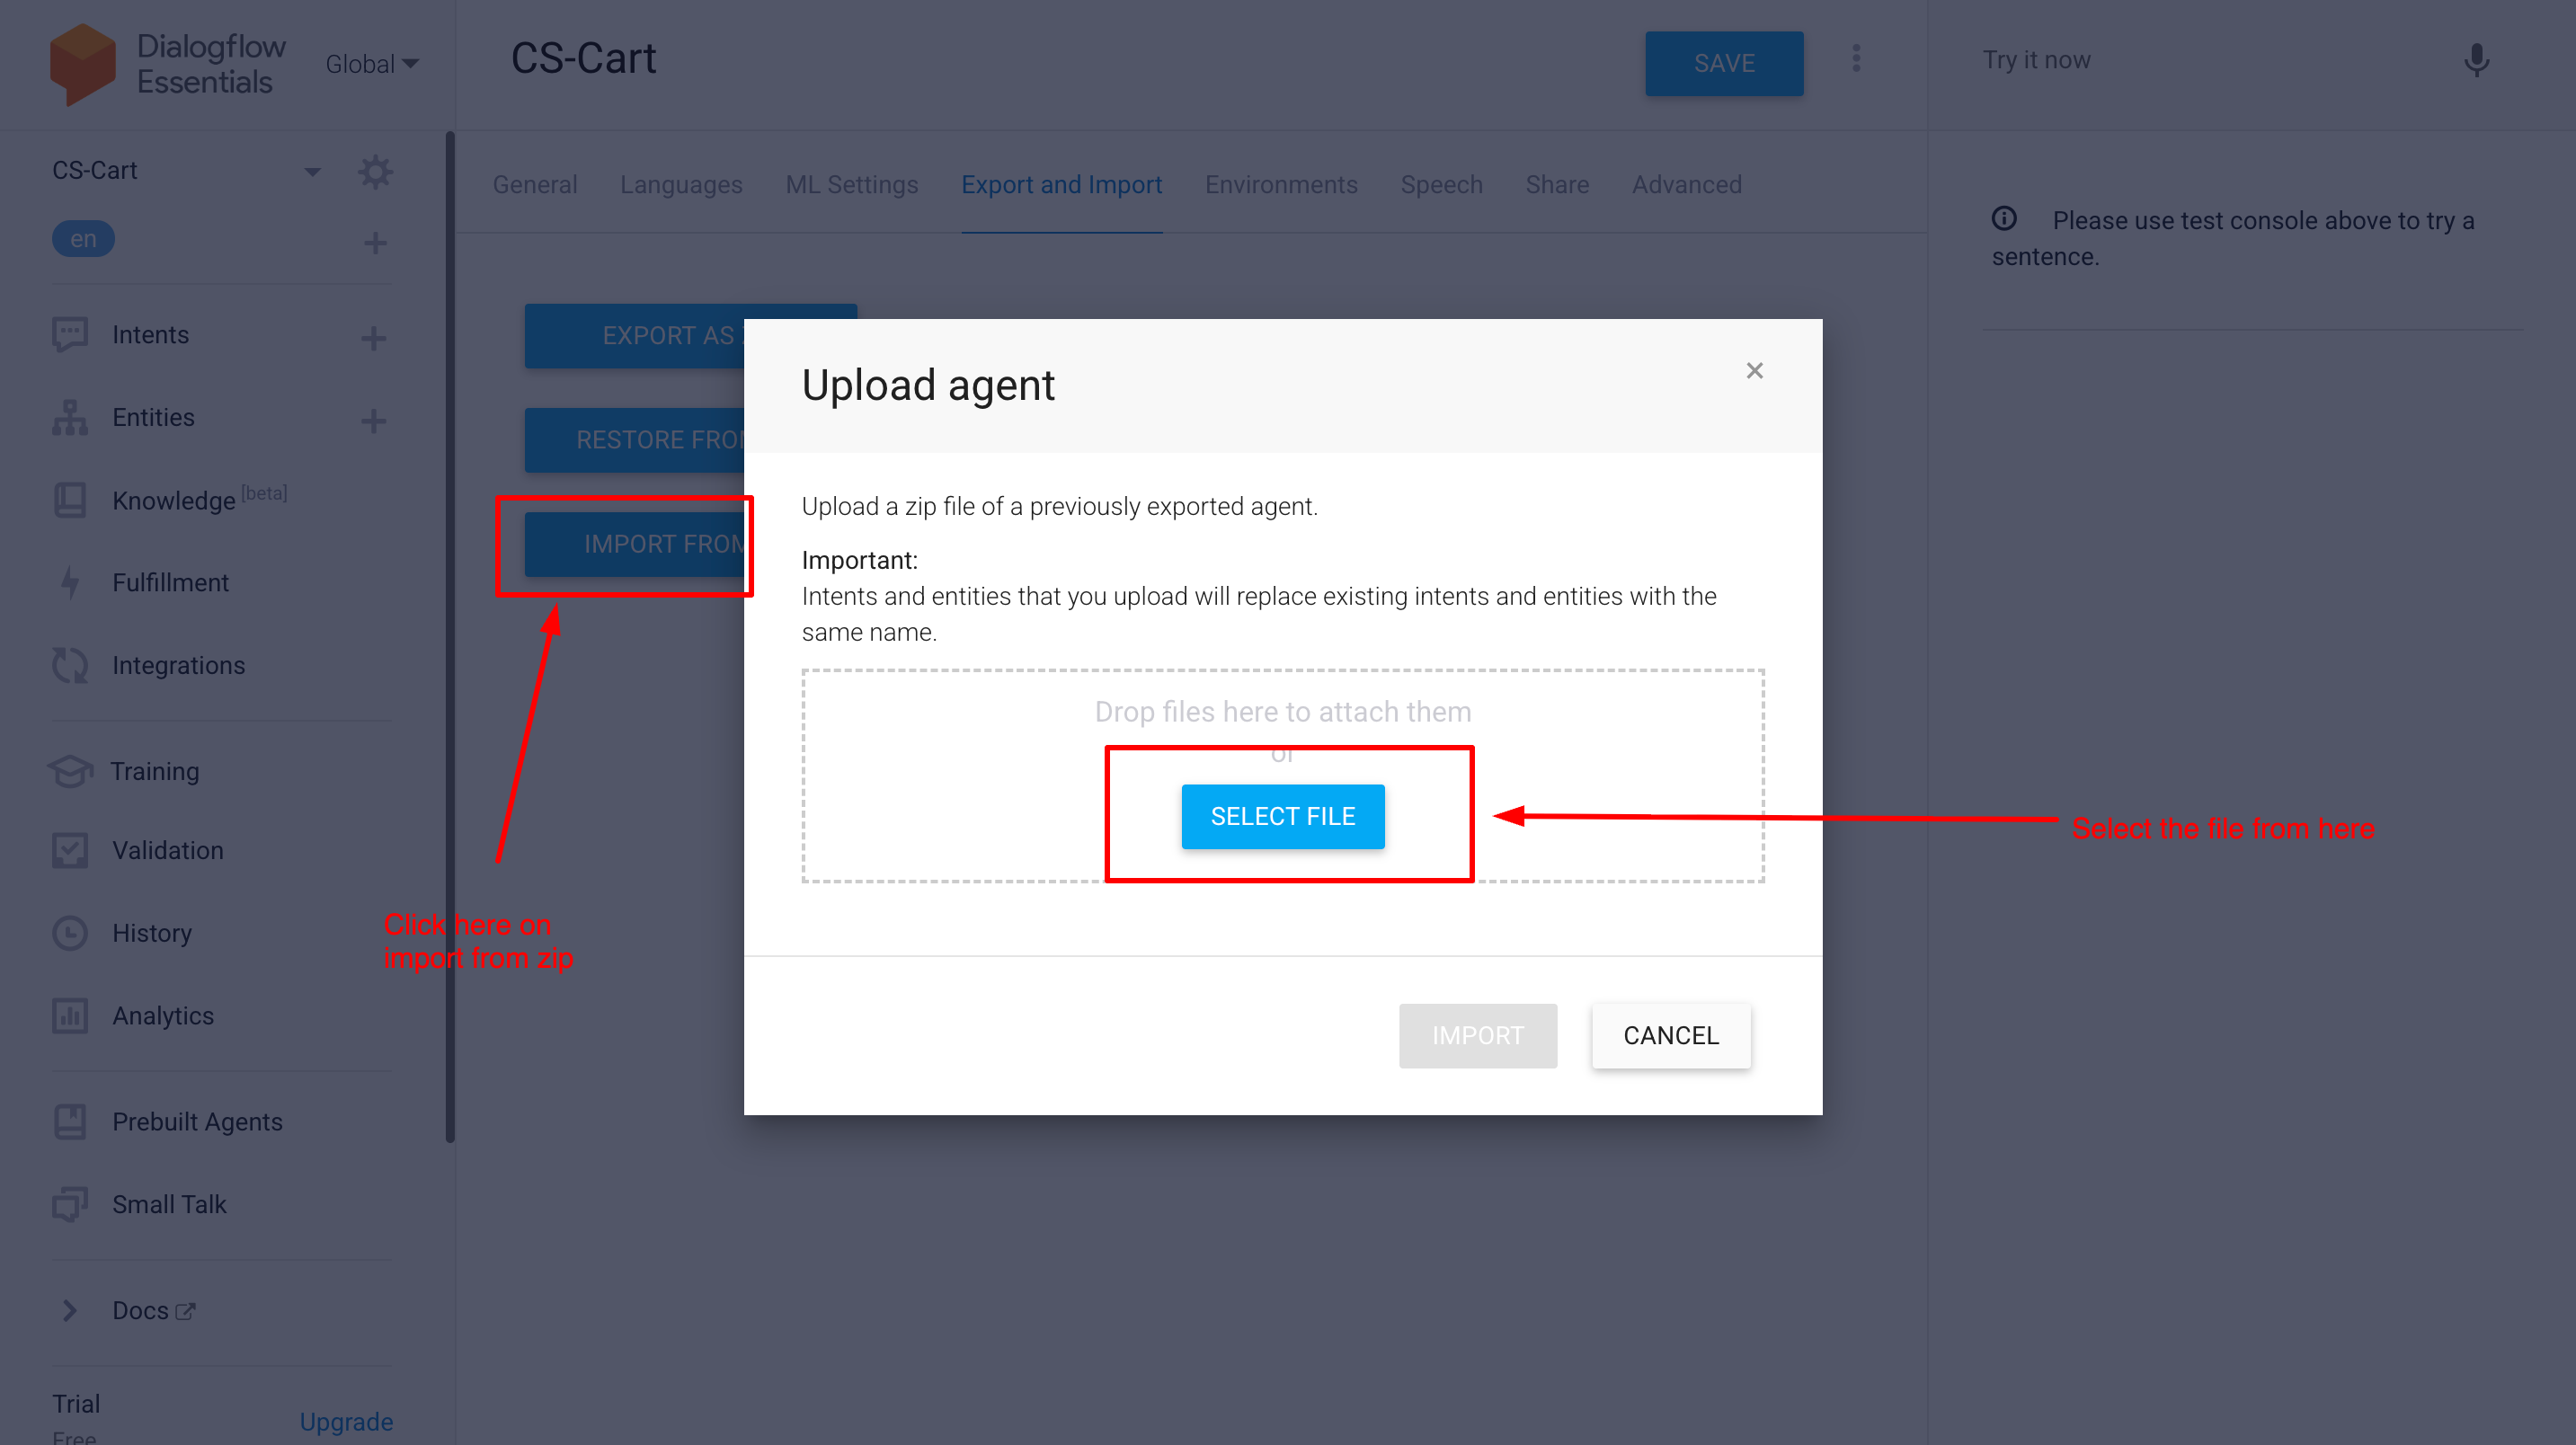Close the Upload agent dialog
2576x1445 pixels.
click(1754, 371)
